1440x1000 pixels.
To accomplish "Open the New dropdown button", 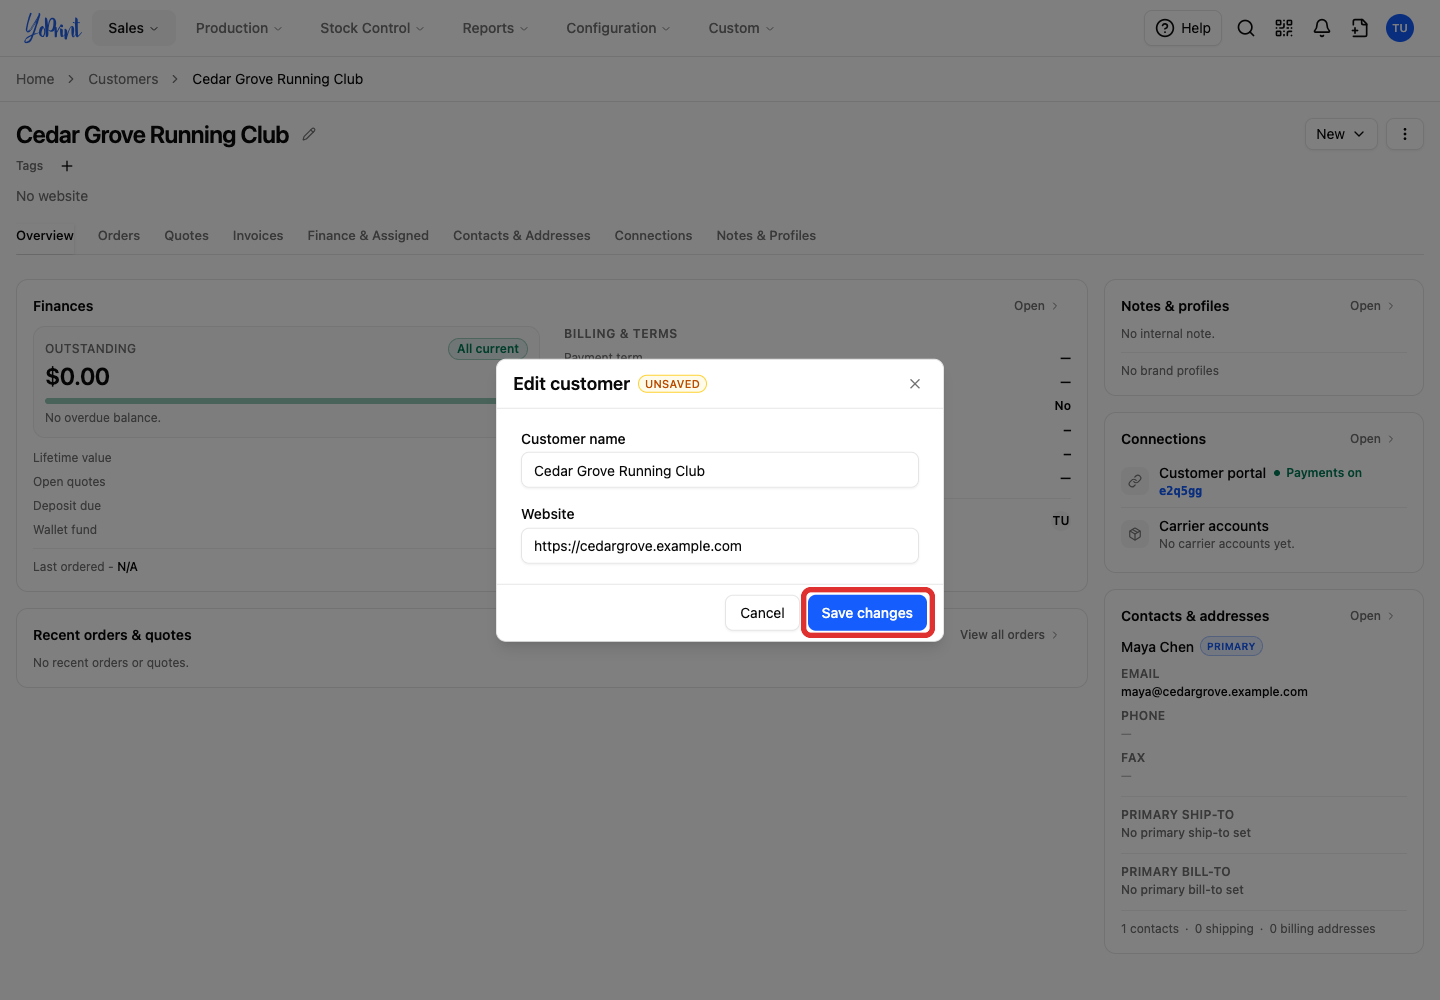I will 1341,134.
